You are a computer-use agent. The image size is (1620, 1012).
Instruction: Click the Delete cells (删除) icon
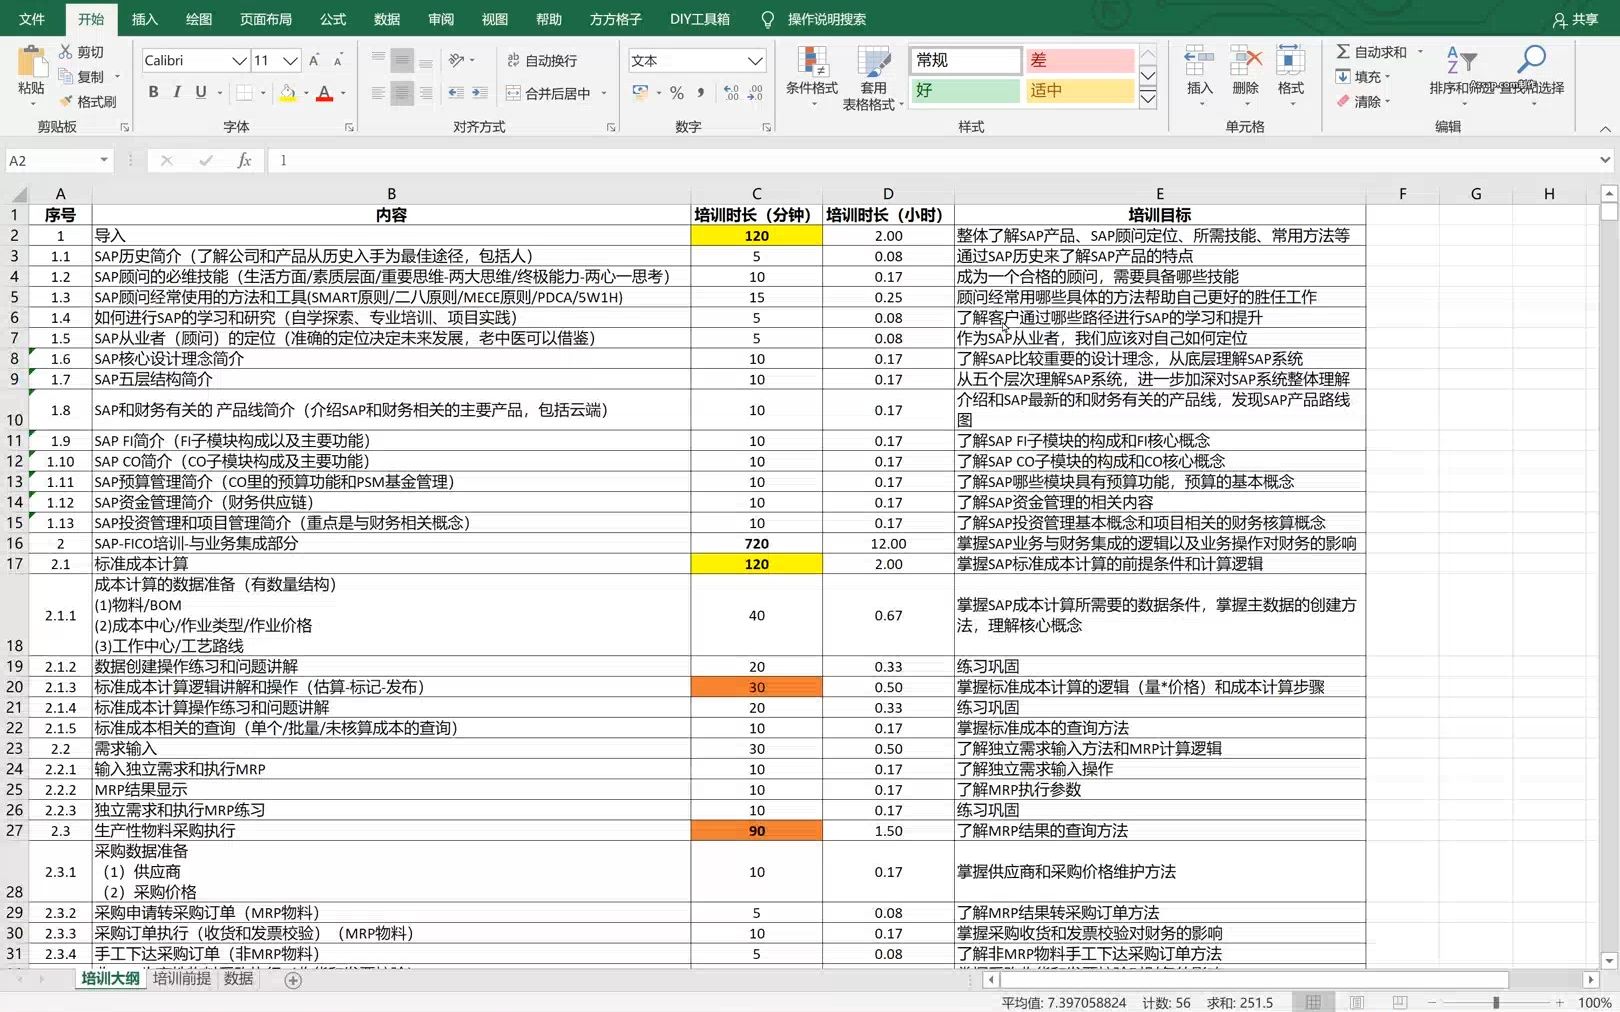tap(1245, 61)
